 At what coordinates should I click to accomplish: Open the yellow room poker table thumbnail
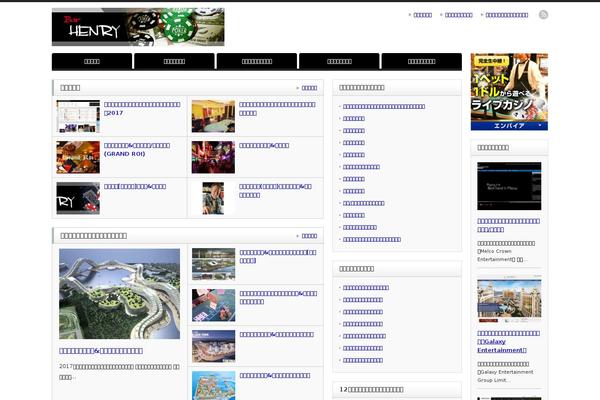(x=213, y=116)
